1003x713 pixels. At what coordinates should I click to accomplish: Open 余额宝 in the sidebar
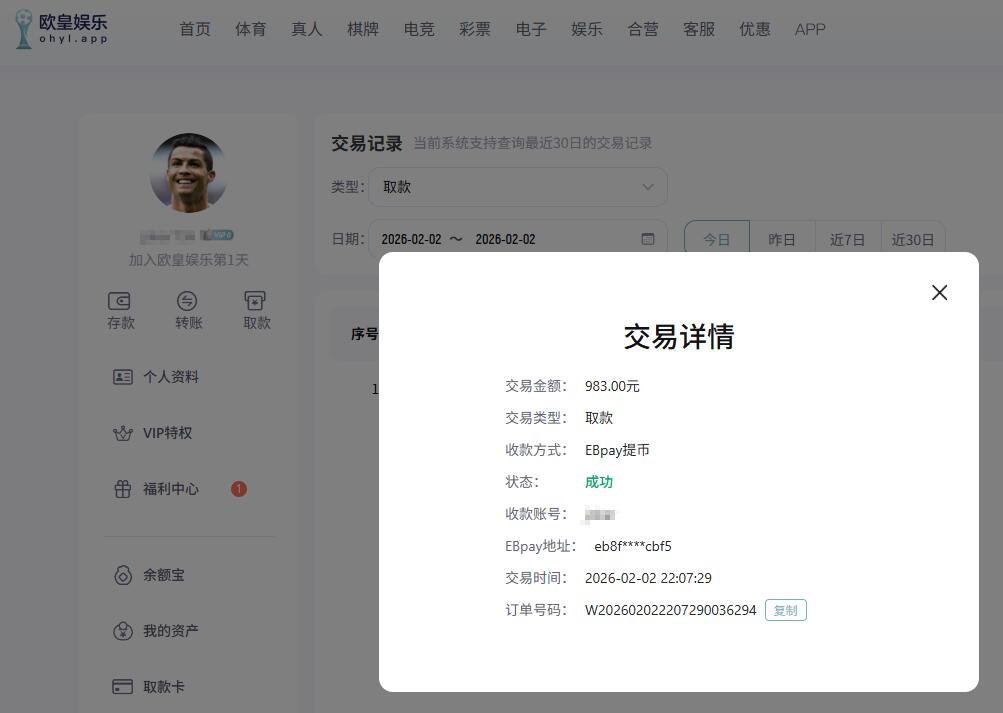163,575
